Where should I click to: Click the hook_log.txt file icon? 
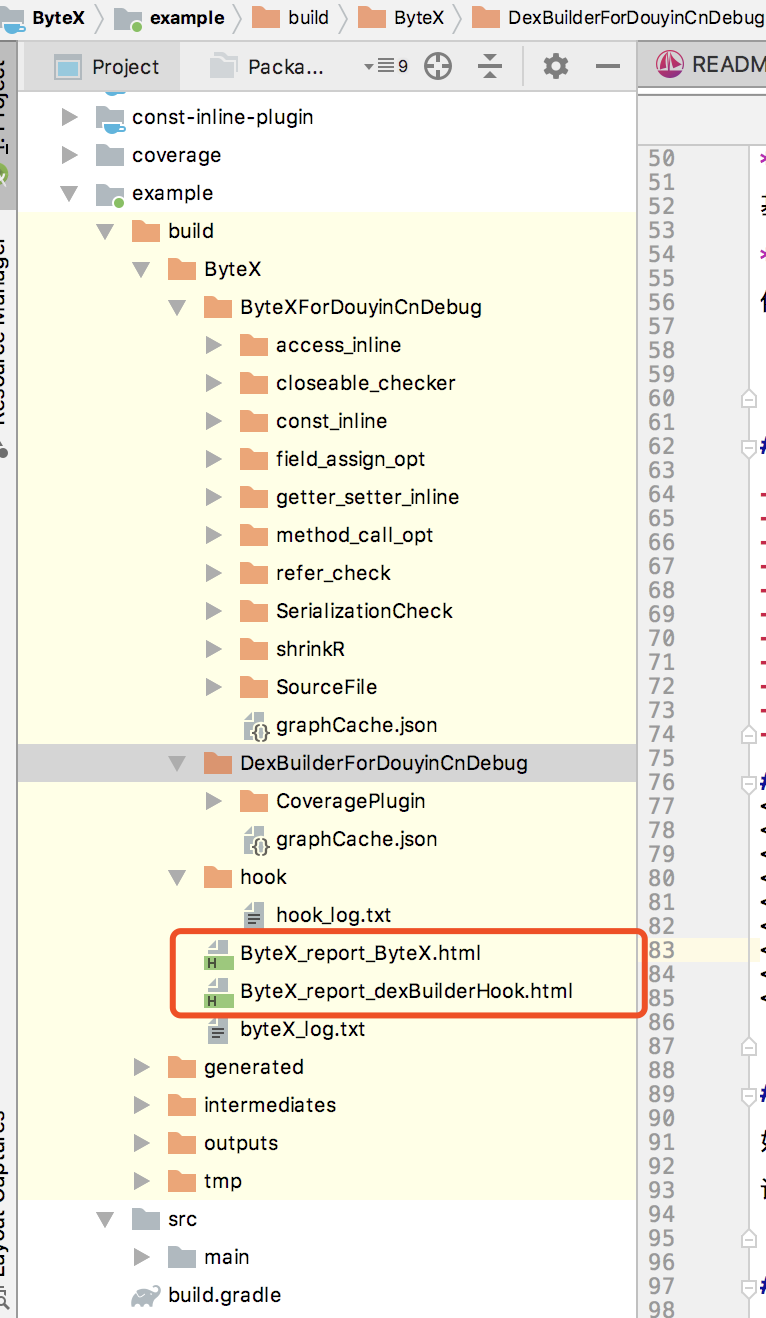(x=255, y=915)
